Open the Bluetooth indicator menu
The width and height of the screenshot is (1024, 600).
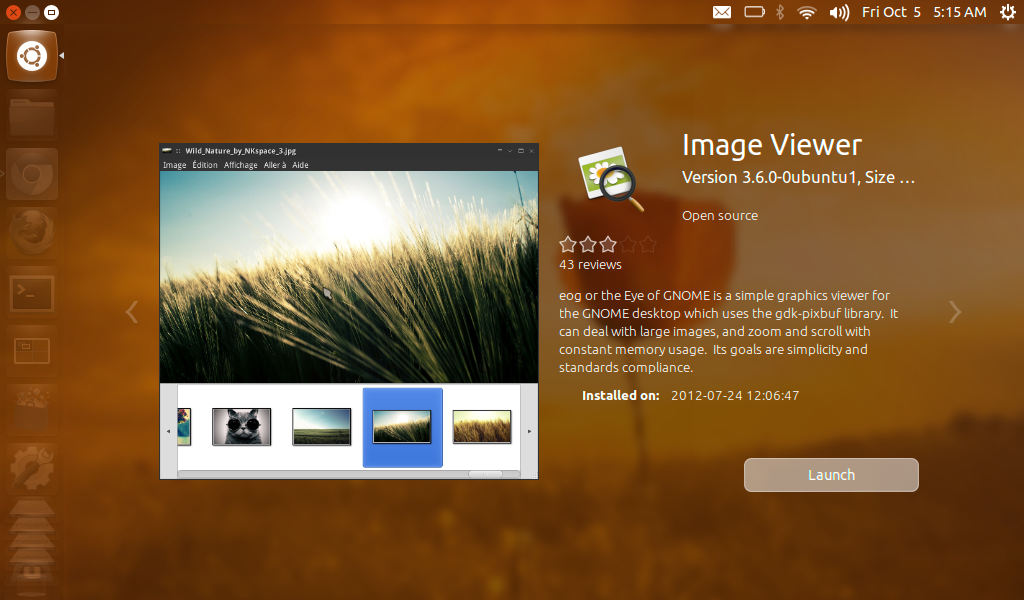pos(780,12)
